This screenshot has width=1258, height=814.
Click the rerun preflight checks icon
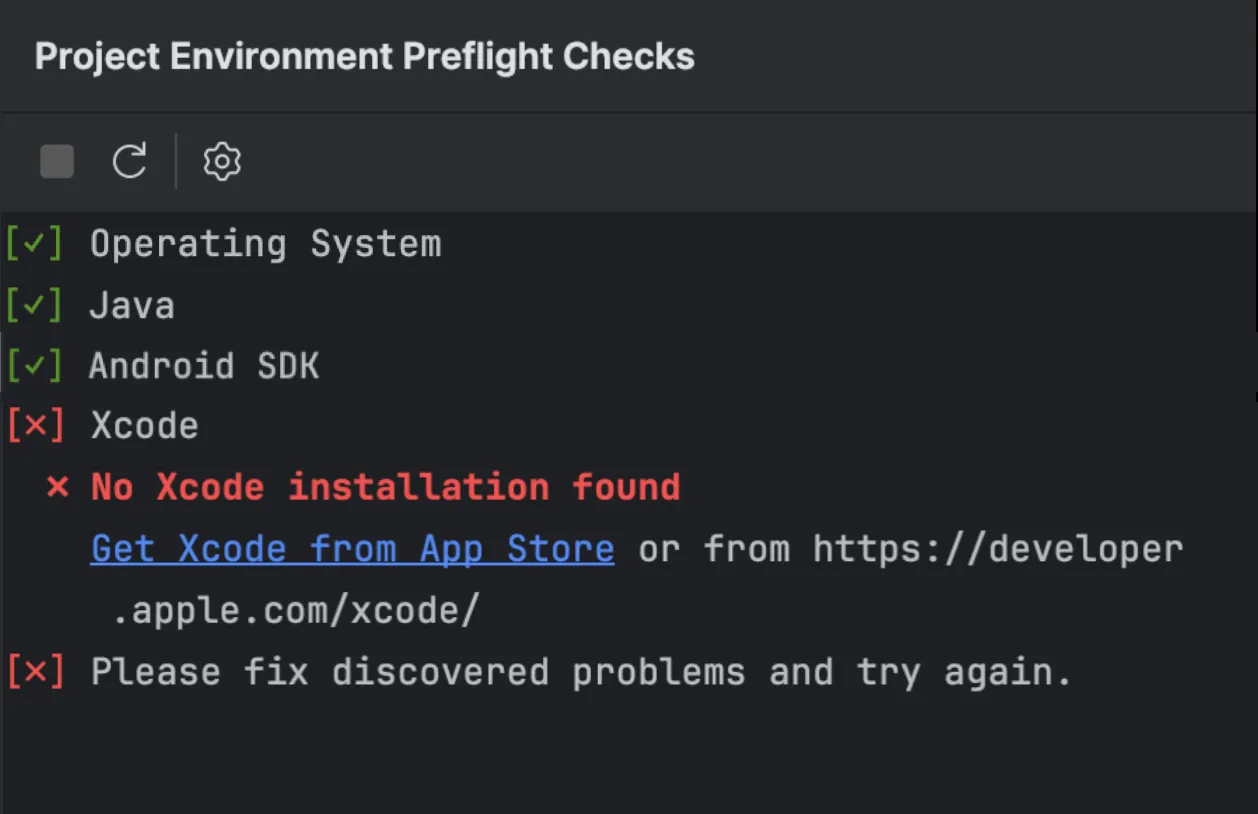click(130, 161)
